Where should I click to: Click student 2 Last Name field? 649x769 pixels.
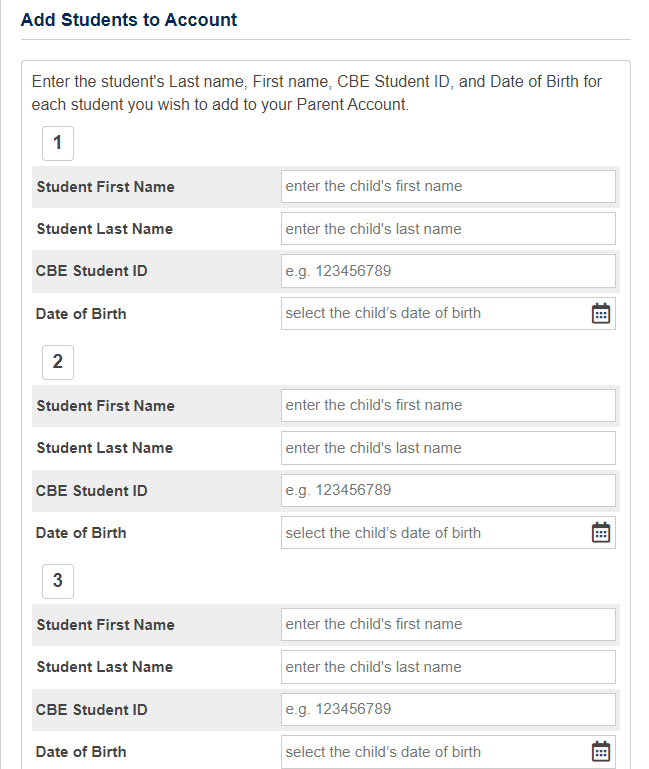pos(448,448)
